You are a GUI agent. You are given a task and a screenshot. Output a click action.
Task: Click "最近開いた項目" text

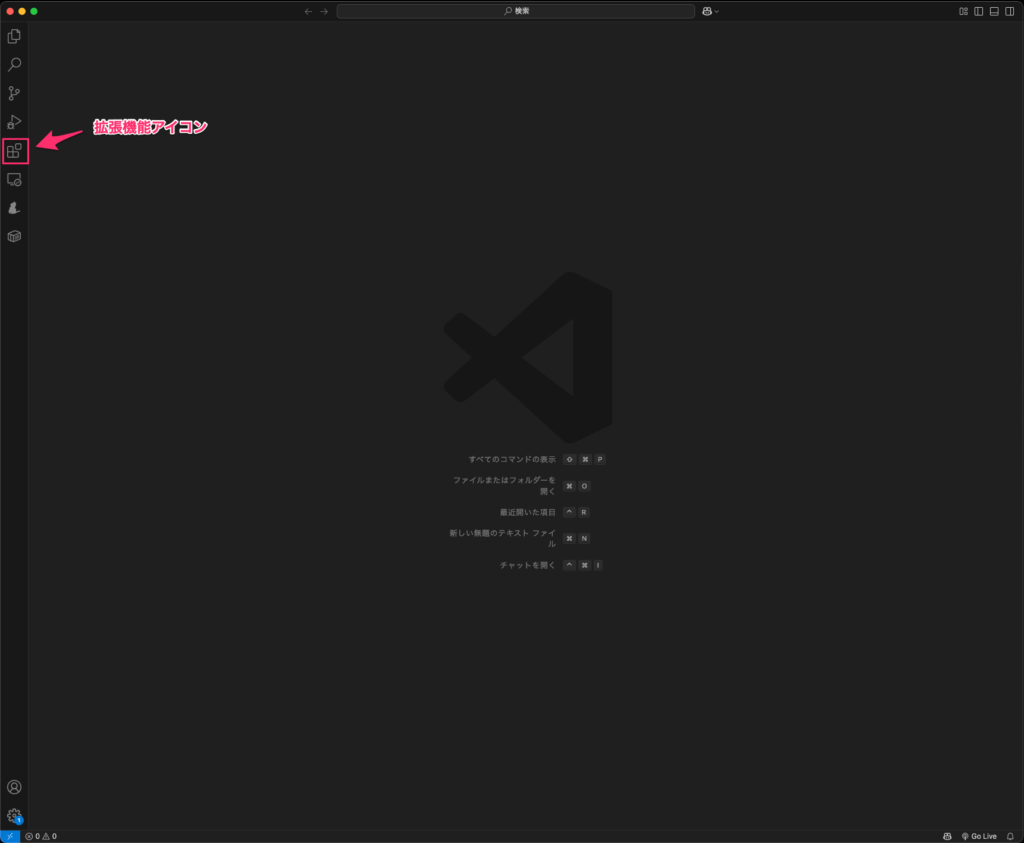coord(528,513)
